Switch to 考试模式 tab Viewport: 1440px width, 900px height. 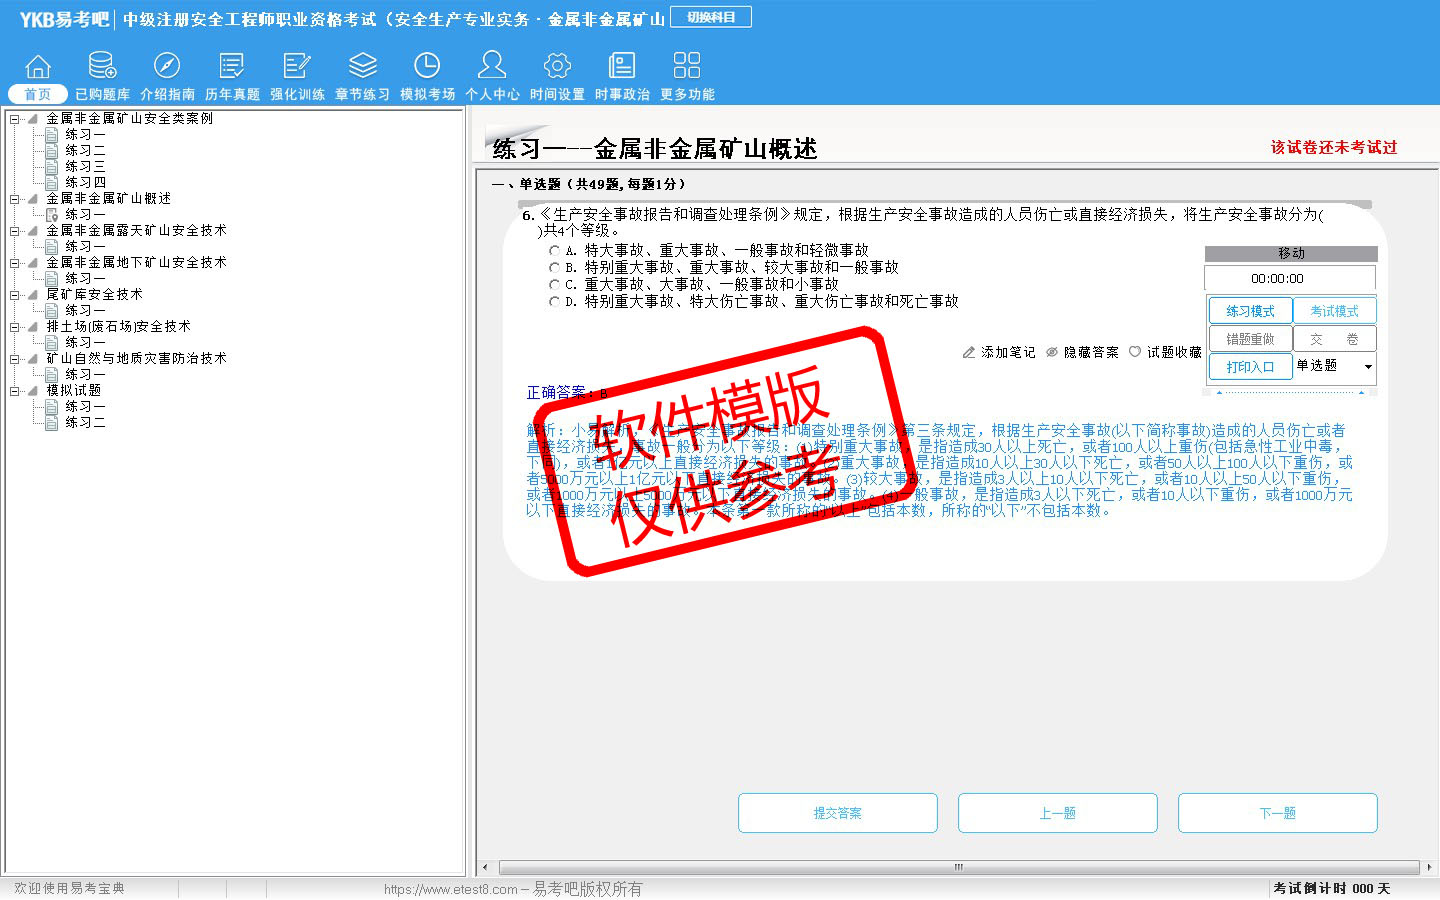[x=1334, y=311]
